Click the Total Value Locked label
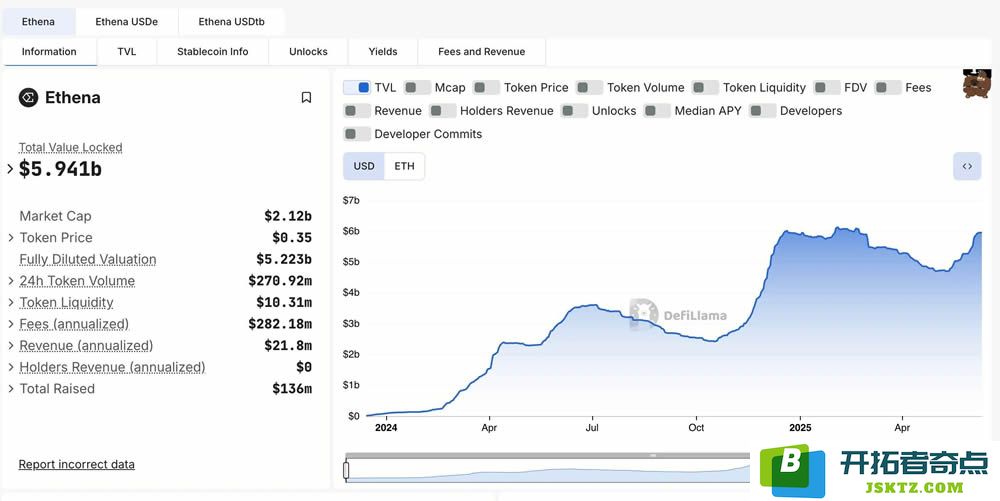 [71, 147]
